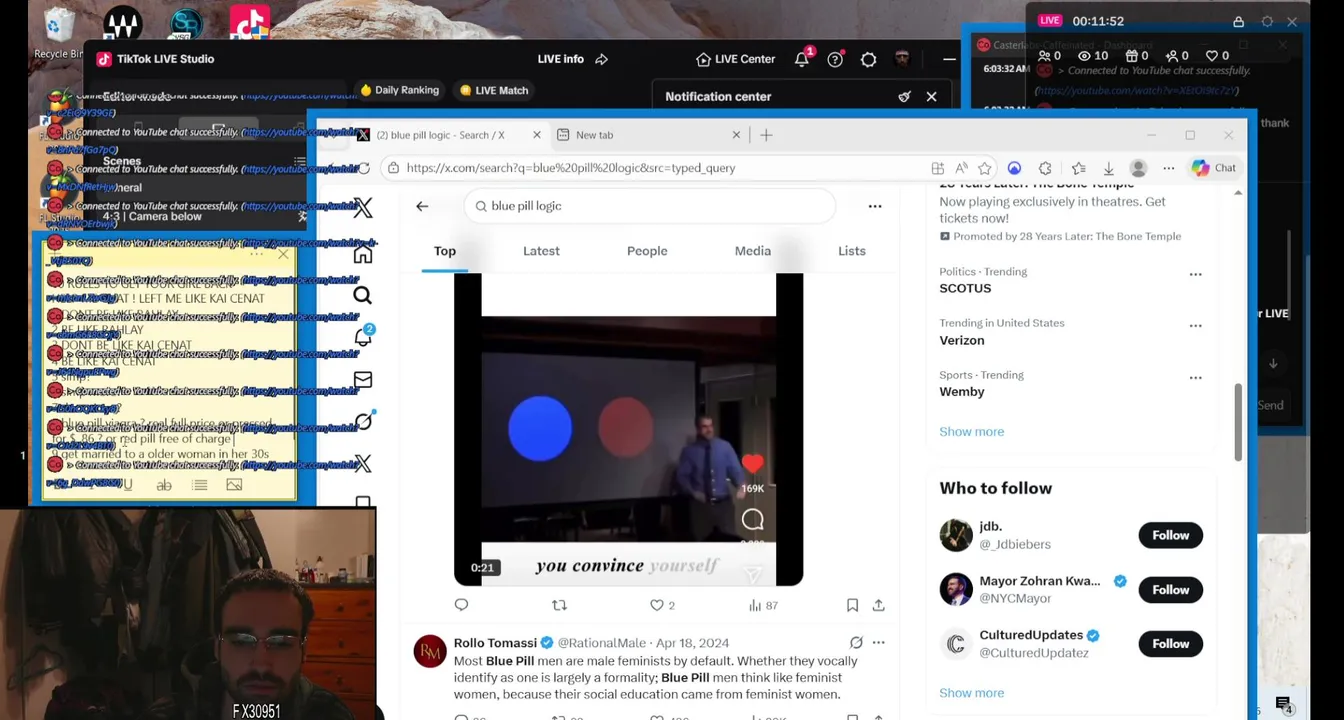Switch to People search tab
The height and width of the screenshot is (720, 1344).
647,251
